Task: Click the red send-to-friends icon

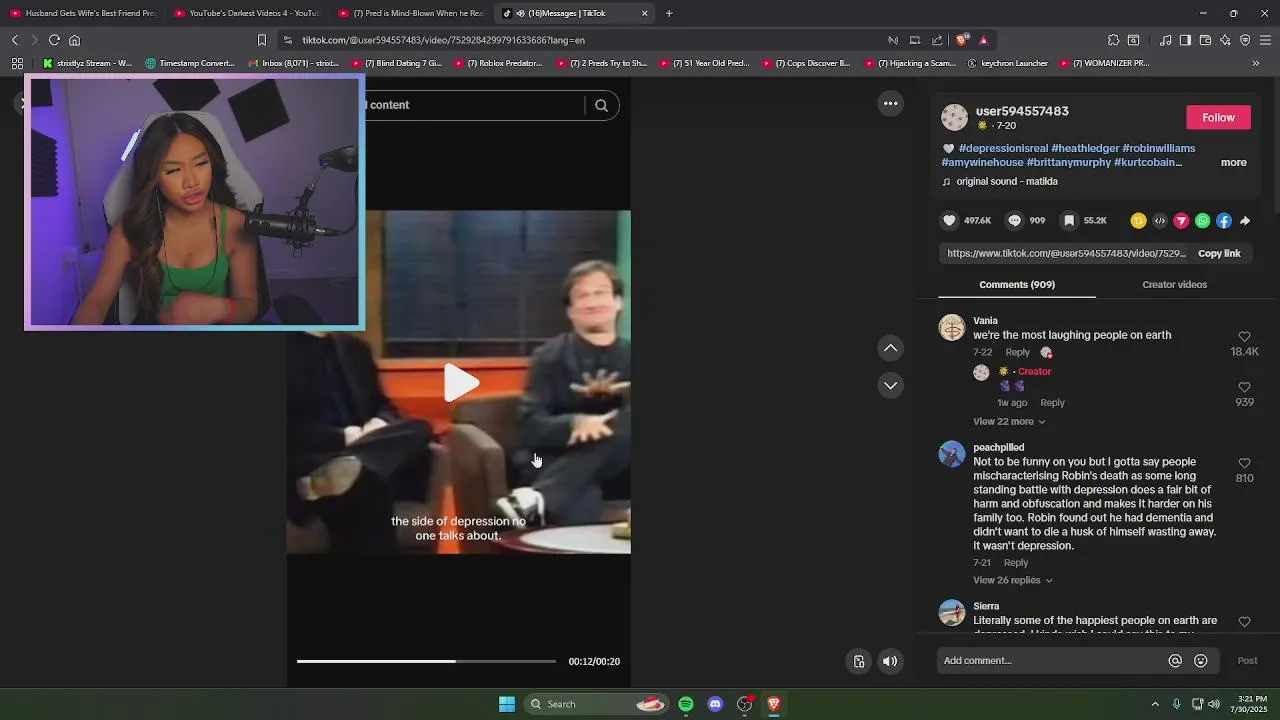Action: (1181, 221)
